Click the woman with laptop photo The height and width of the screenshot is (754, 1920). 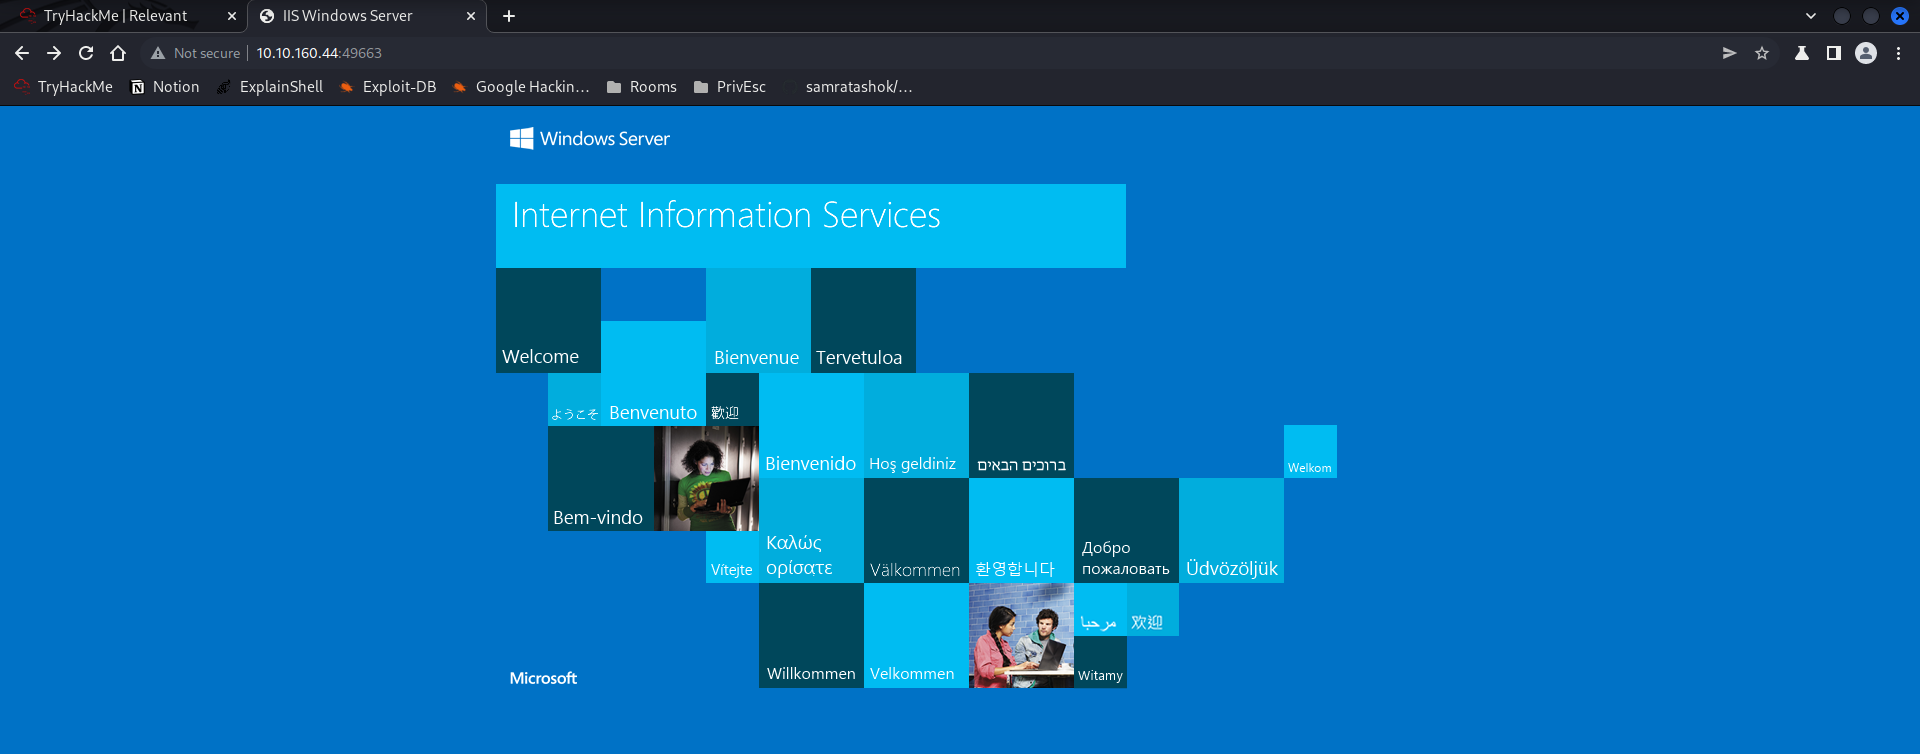click(706, 478)
